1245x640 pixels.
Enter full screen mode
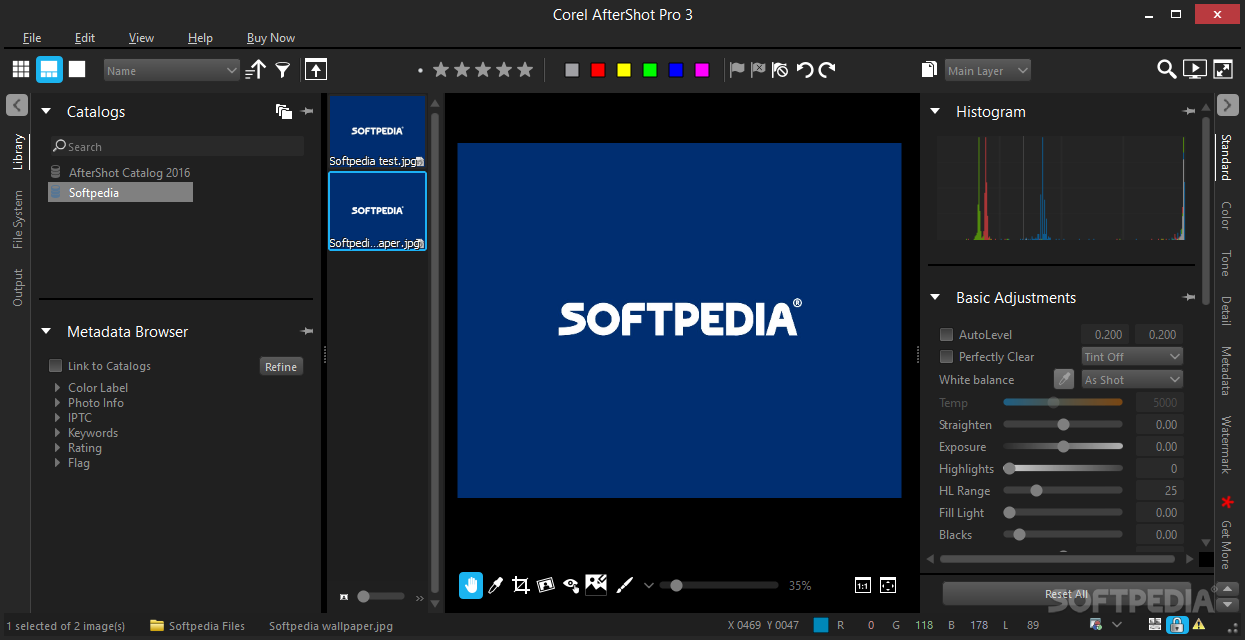coord(1223,69)
